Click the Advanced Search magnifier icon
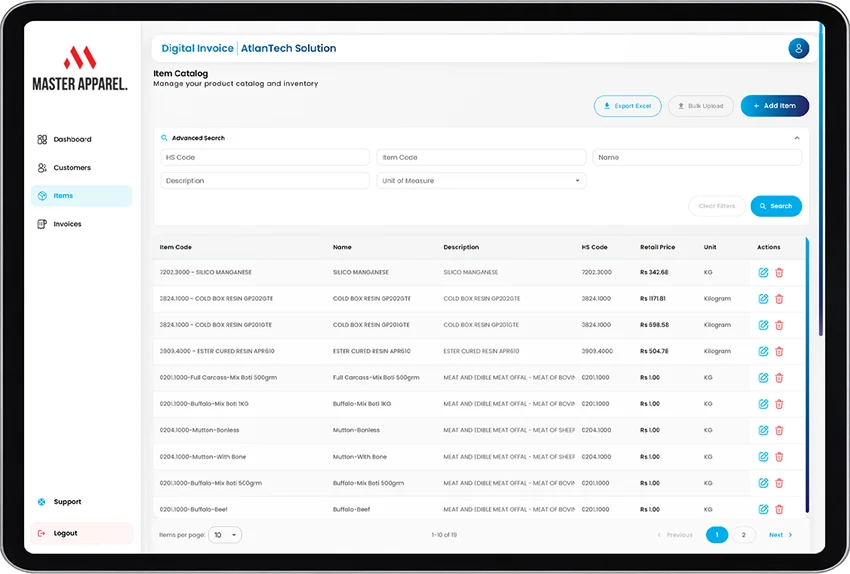850x574 pixels. [x=164, y=138]
